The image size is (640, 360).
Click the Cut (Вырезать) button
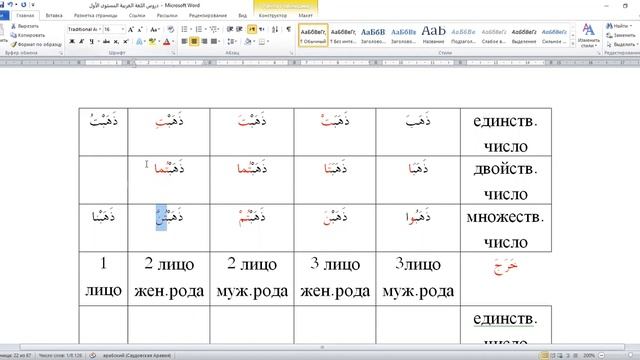(x=25, y=26)
